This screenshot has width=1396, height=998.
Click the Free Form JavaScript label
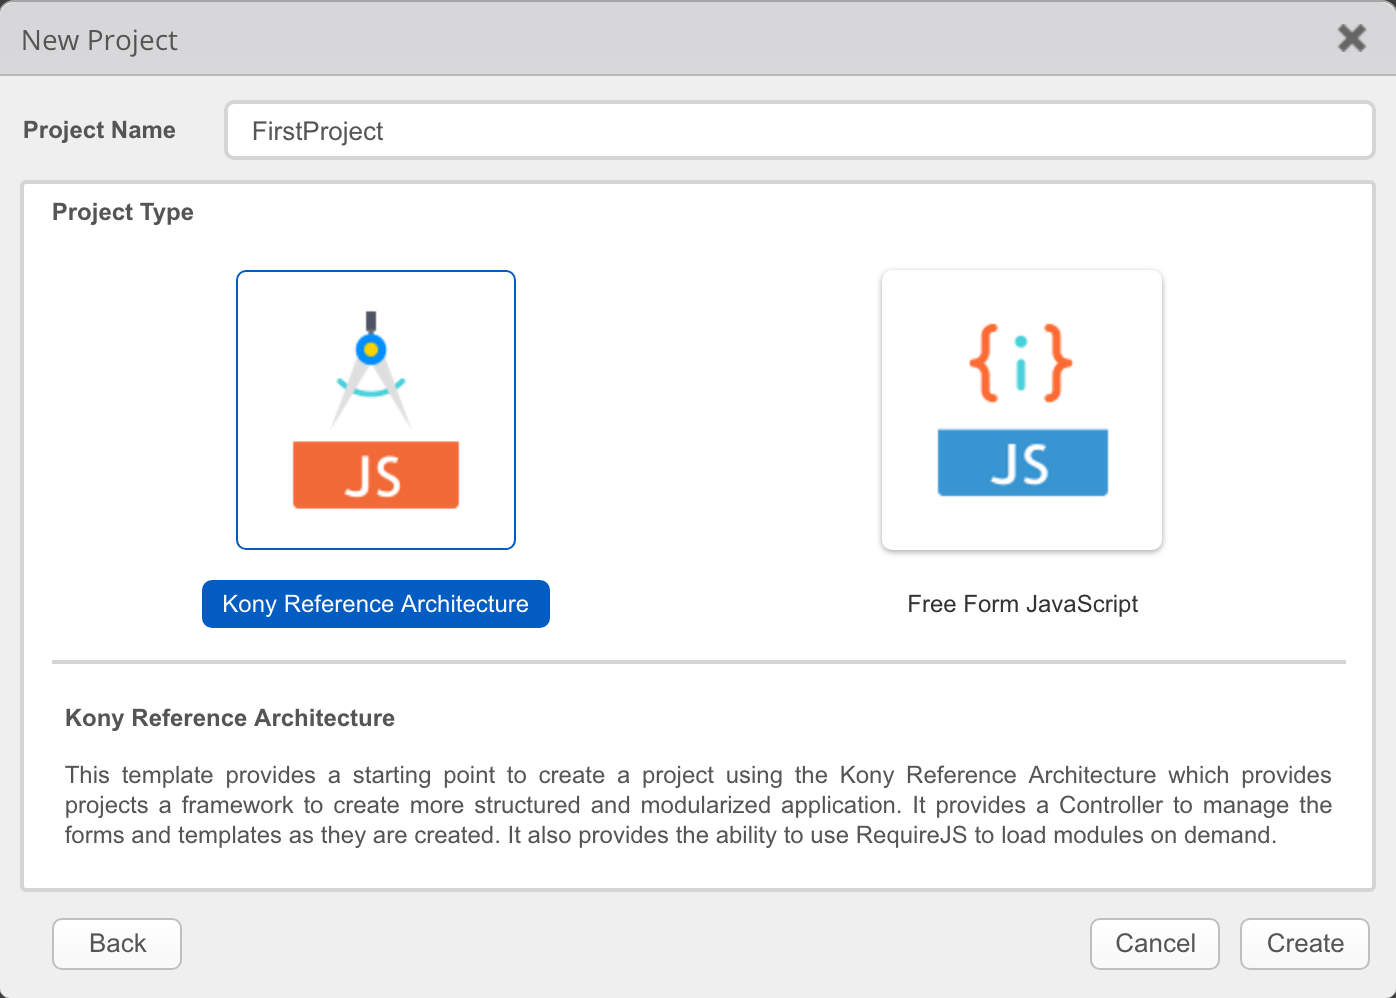tap(1022, 604)
